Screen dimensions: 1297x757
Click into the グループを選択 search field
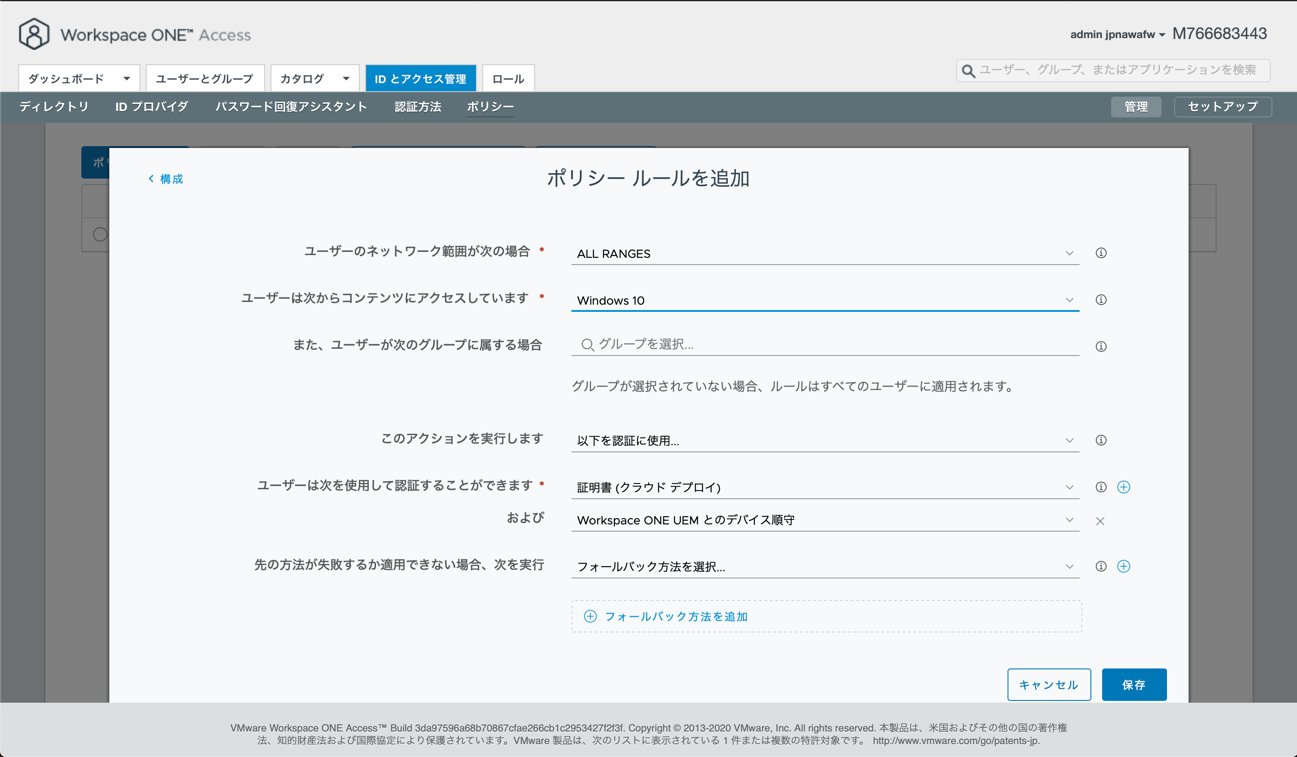825,344
